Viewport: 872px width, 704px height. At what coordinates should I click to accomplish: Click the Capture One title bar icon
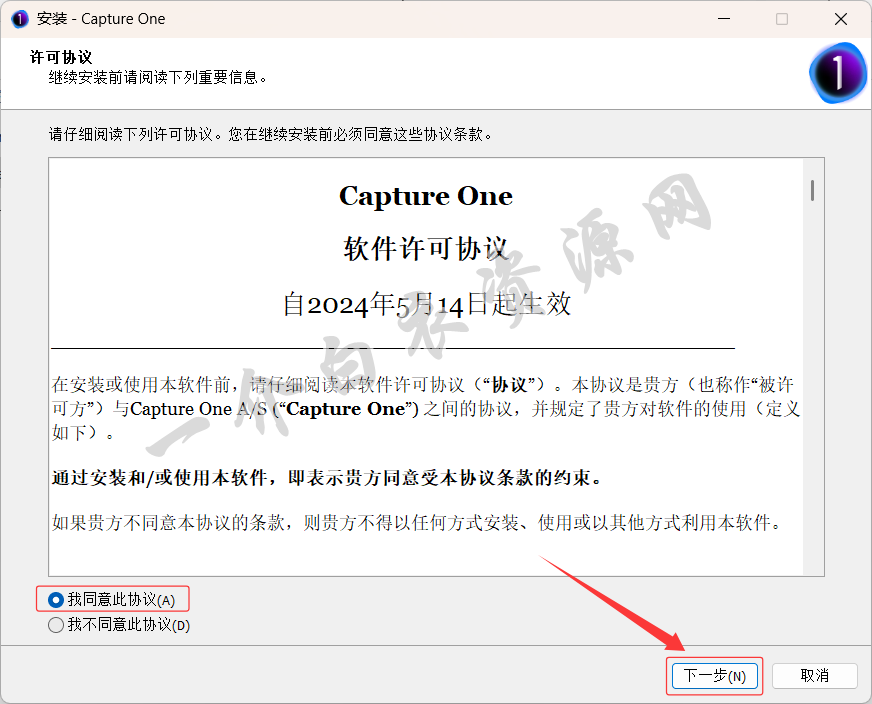[19, 19]
